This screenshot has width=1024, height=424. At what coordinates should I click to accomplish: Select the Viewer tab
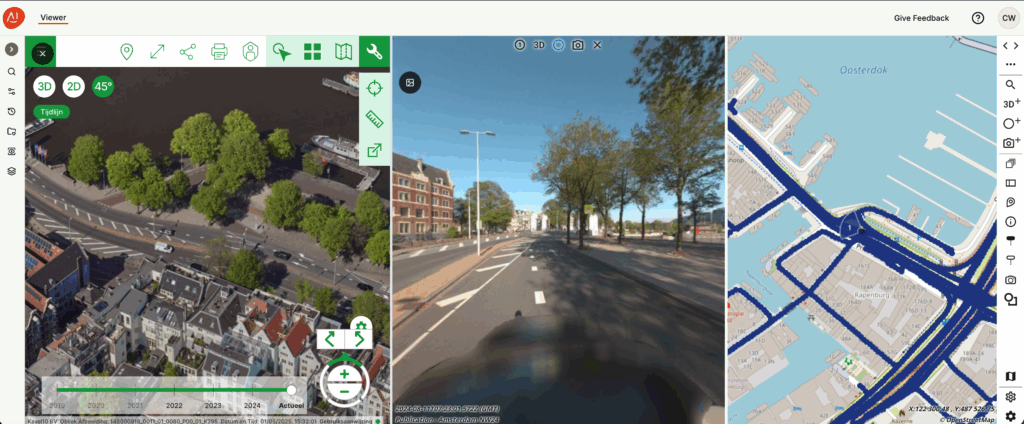point(54,18)
